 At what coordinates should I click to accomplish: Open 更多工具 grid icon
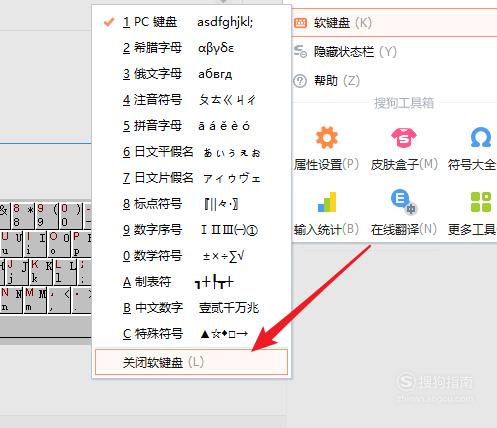point(481,202)
